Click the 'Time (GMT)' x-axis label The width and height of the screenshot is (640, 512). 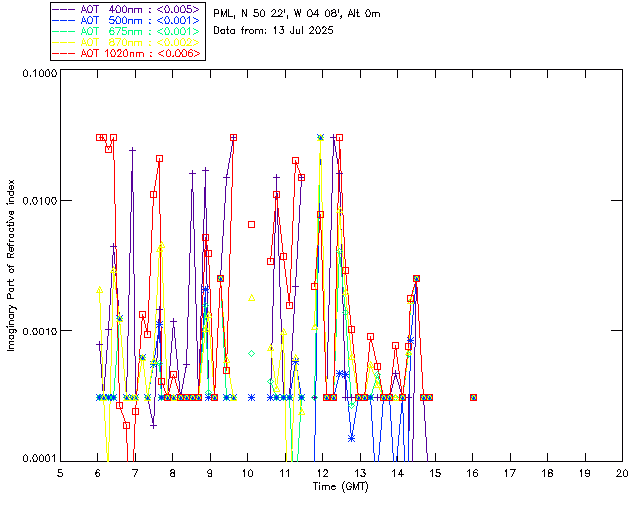point(340,485)
